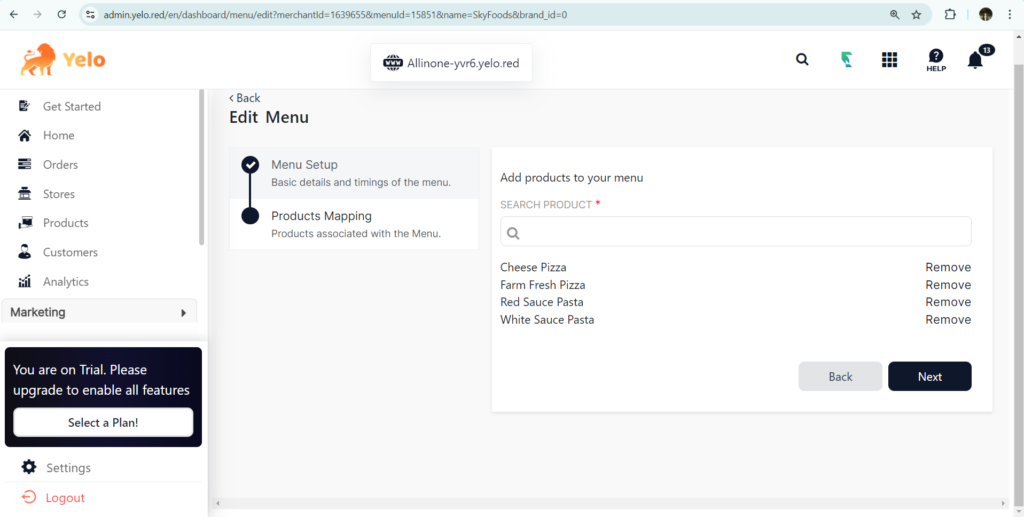The width and height of the screenshot is (1024, 517).
Task: Open the Chrome profile avatar
Action: (985, 14)
